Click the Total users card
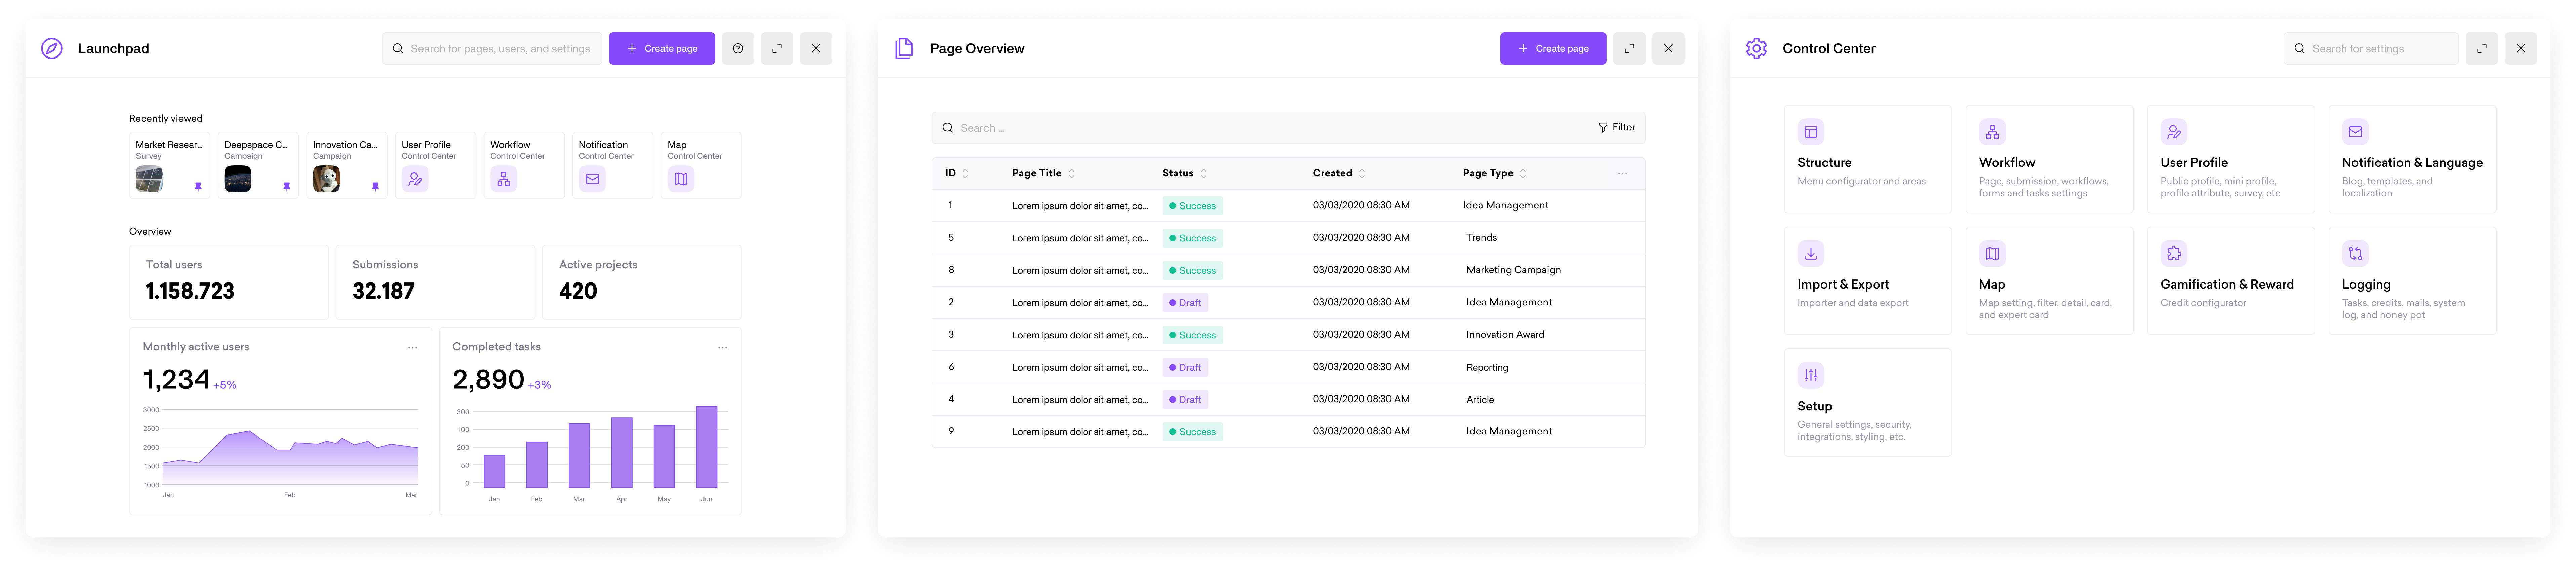The height and width of the screenshot is (569, 2576). click(x=229, y=282)
